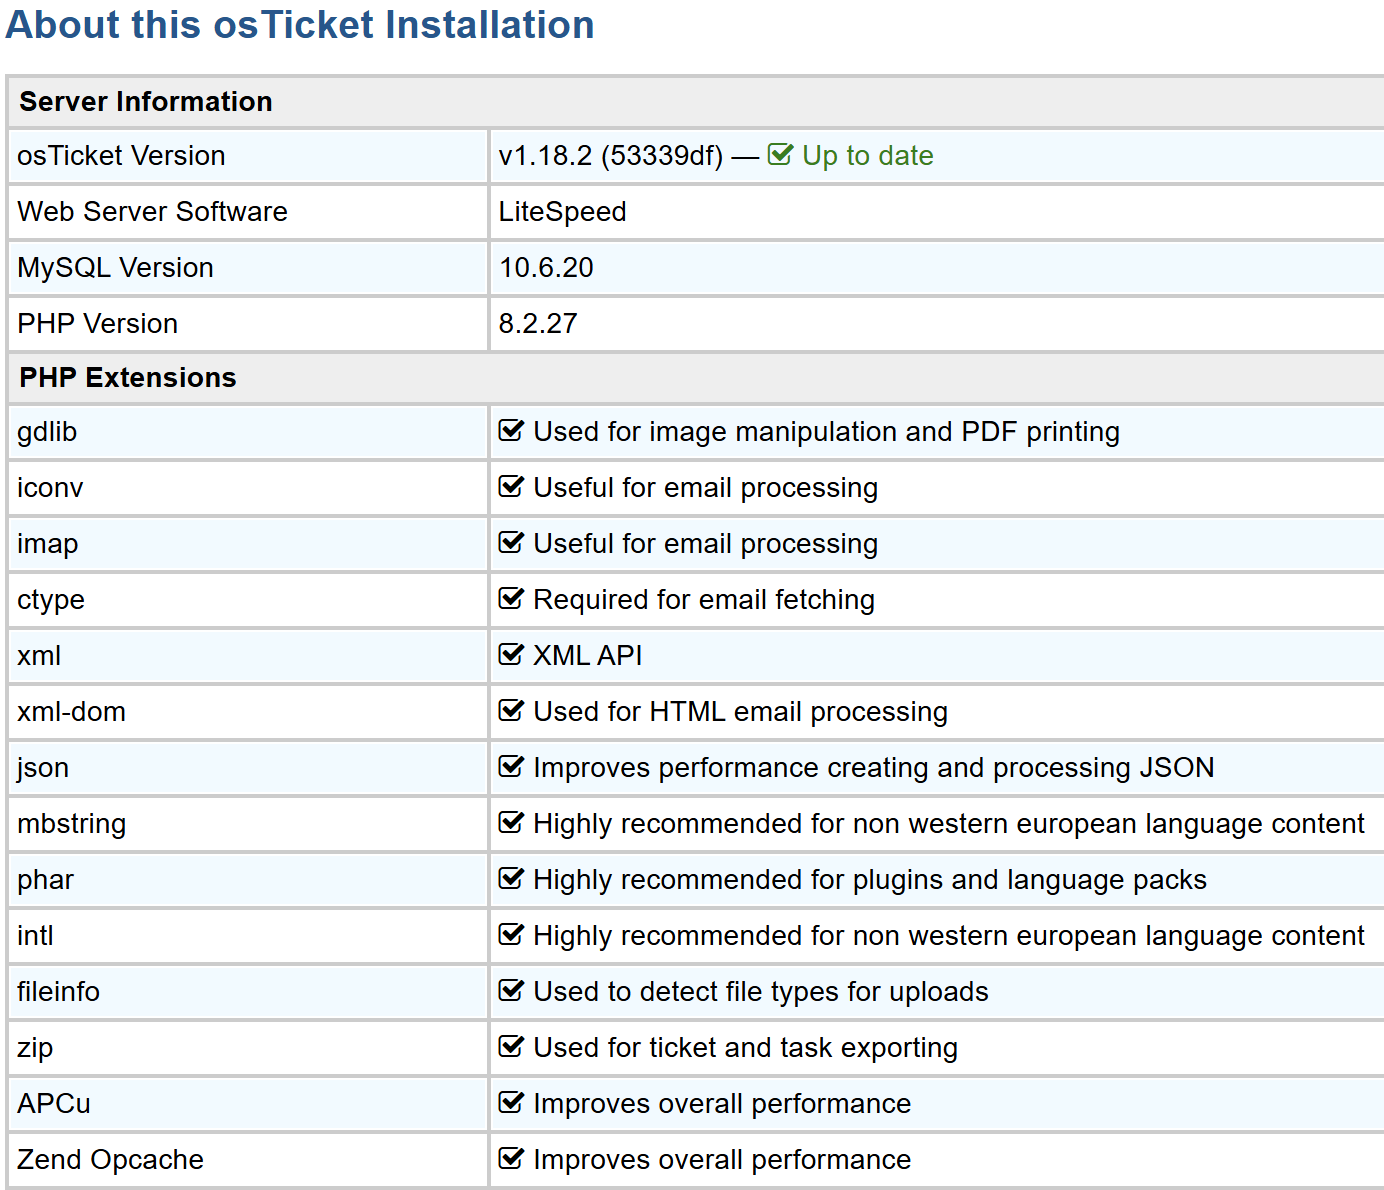The height and width of the screenshot is (1190, 1384).
Task: Click the LiteSpeed web server value
Action: click(562, 212)
